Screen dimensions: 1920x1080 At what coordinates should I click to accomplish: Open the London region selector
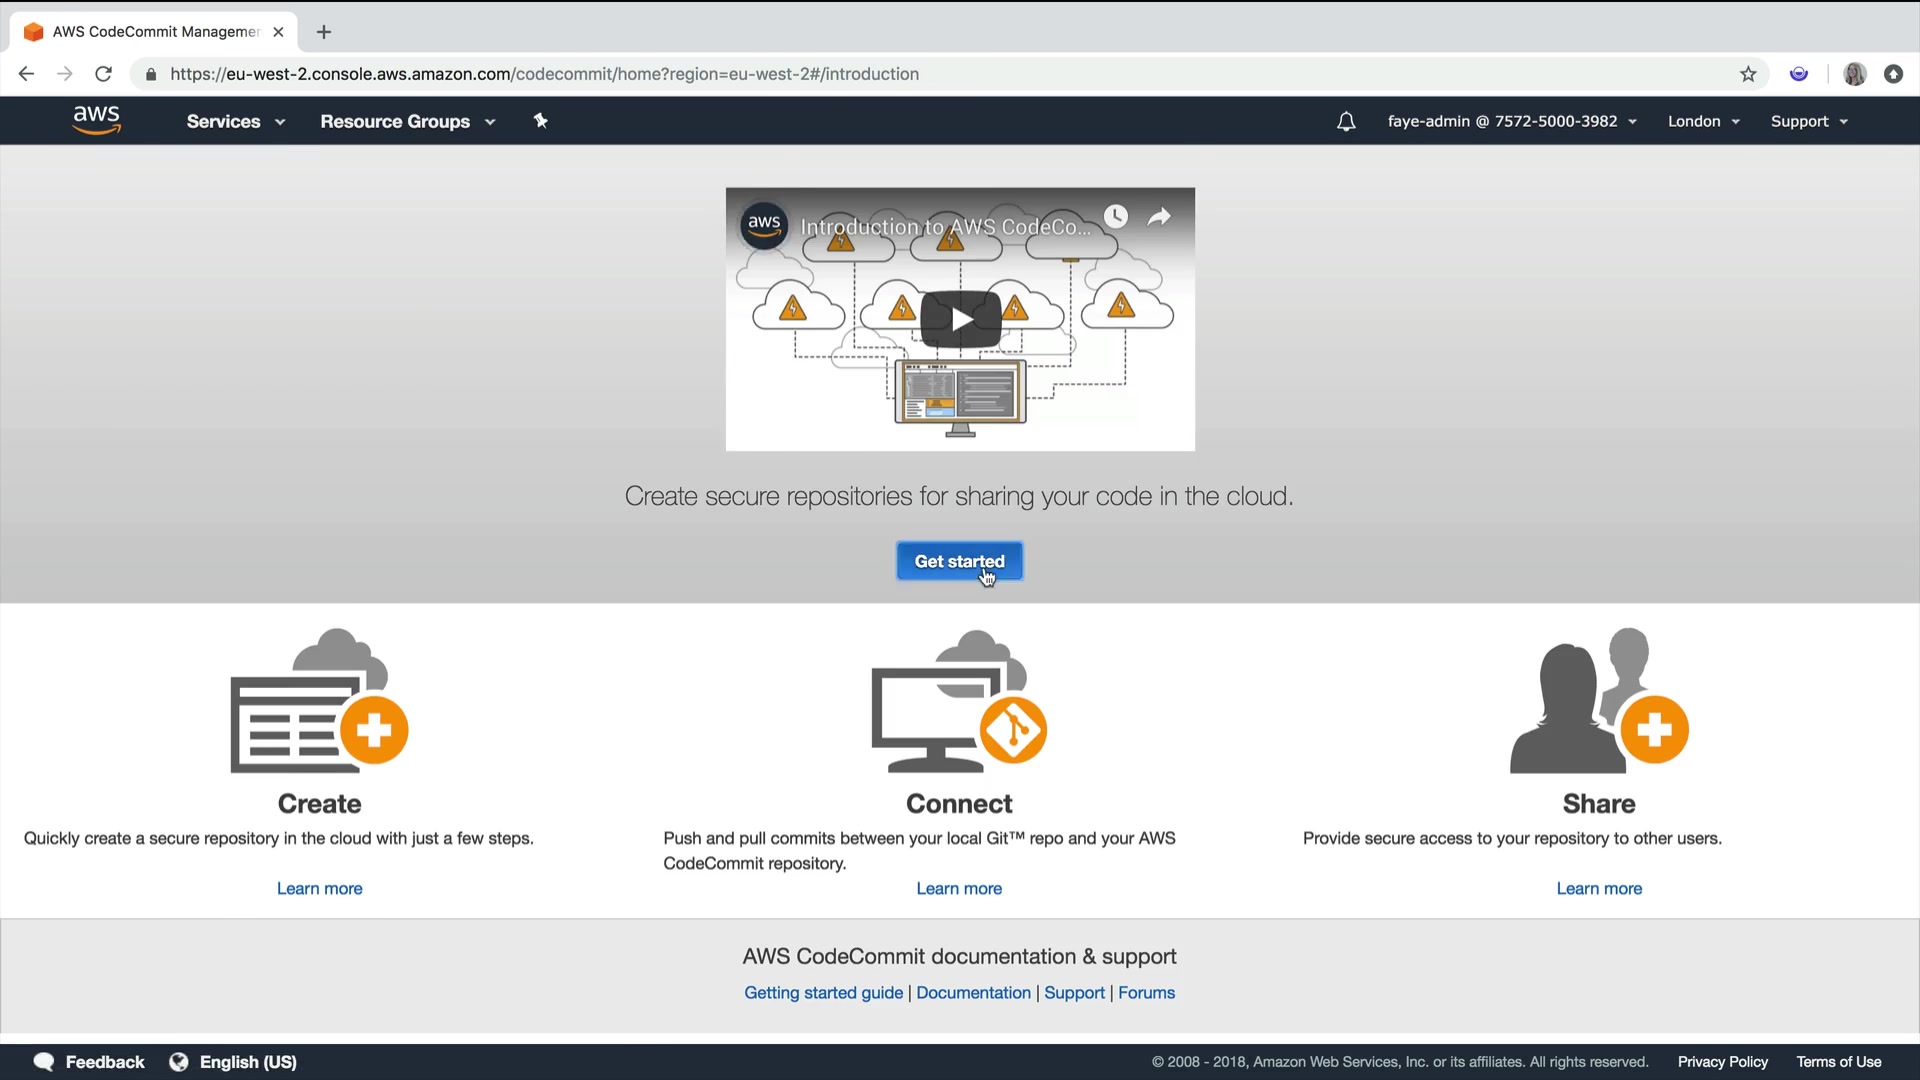pos(1703,121)
